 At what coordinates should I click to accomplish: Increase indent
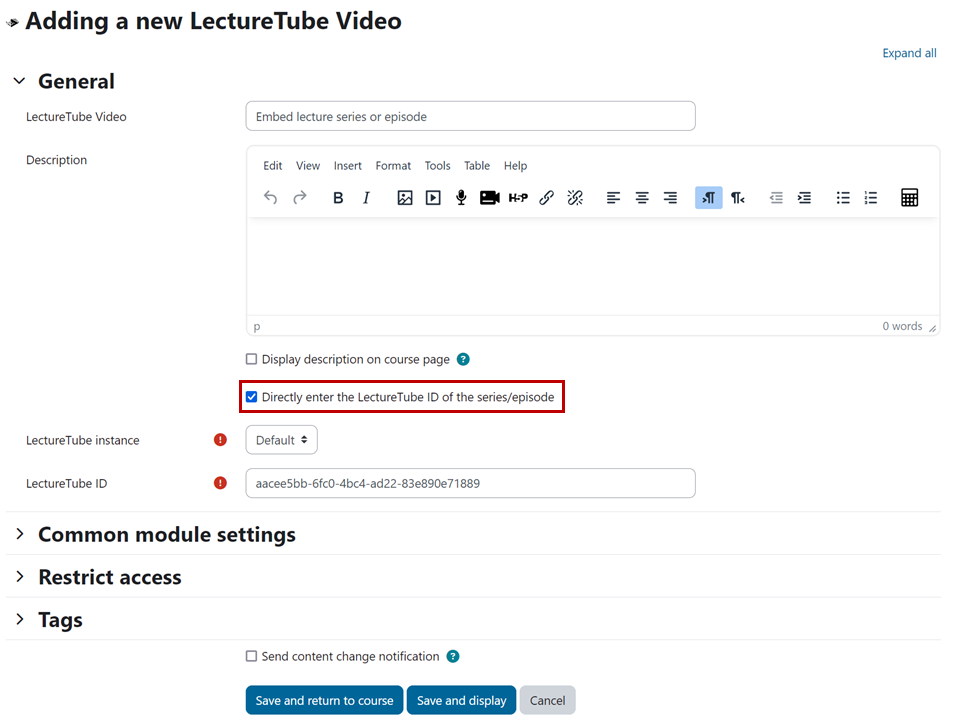coord(804,198)
